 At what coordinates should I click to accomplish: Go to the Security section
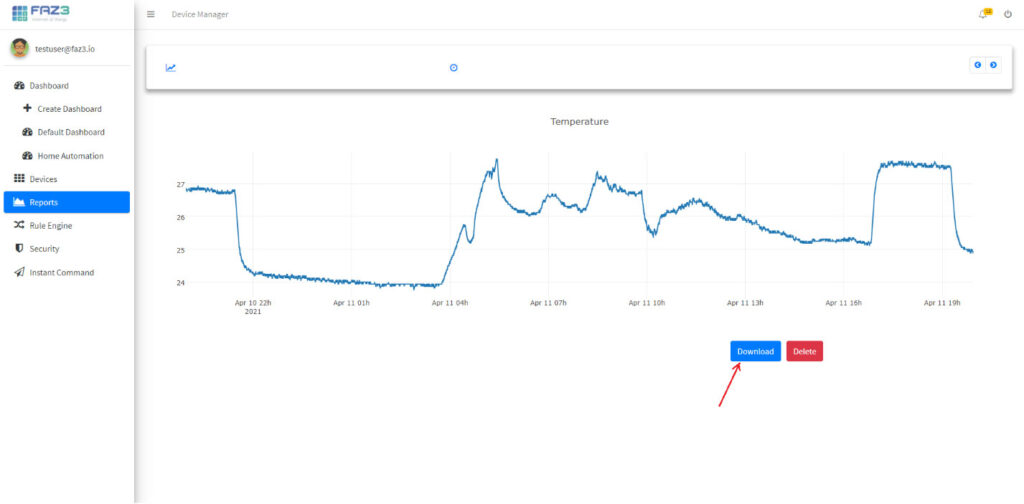click(44, 249)
